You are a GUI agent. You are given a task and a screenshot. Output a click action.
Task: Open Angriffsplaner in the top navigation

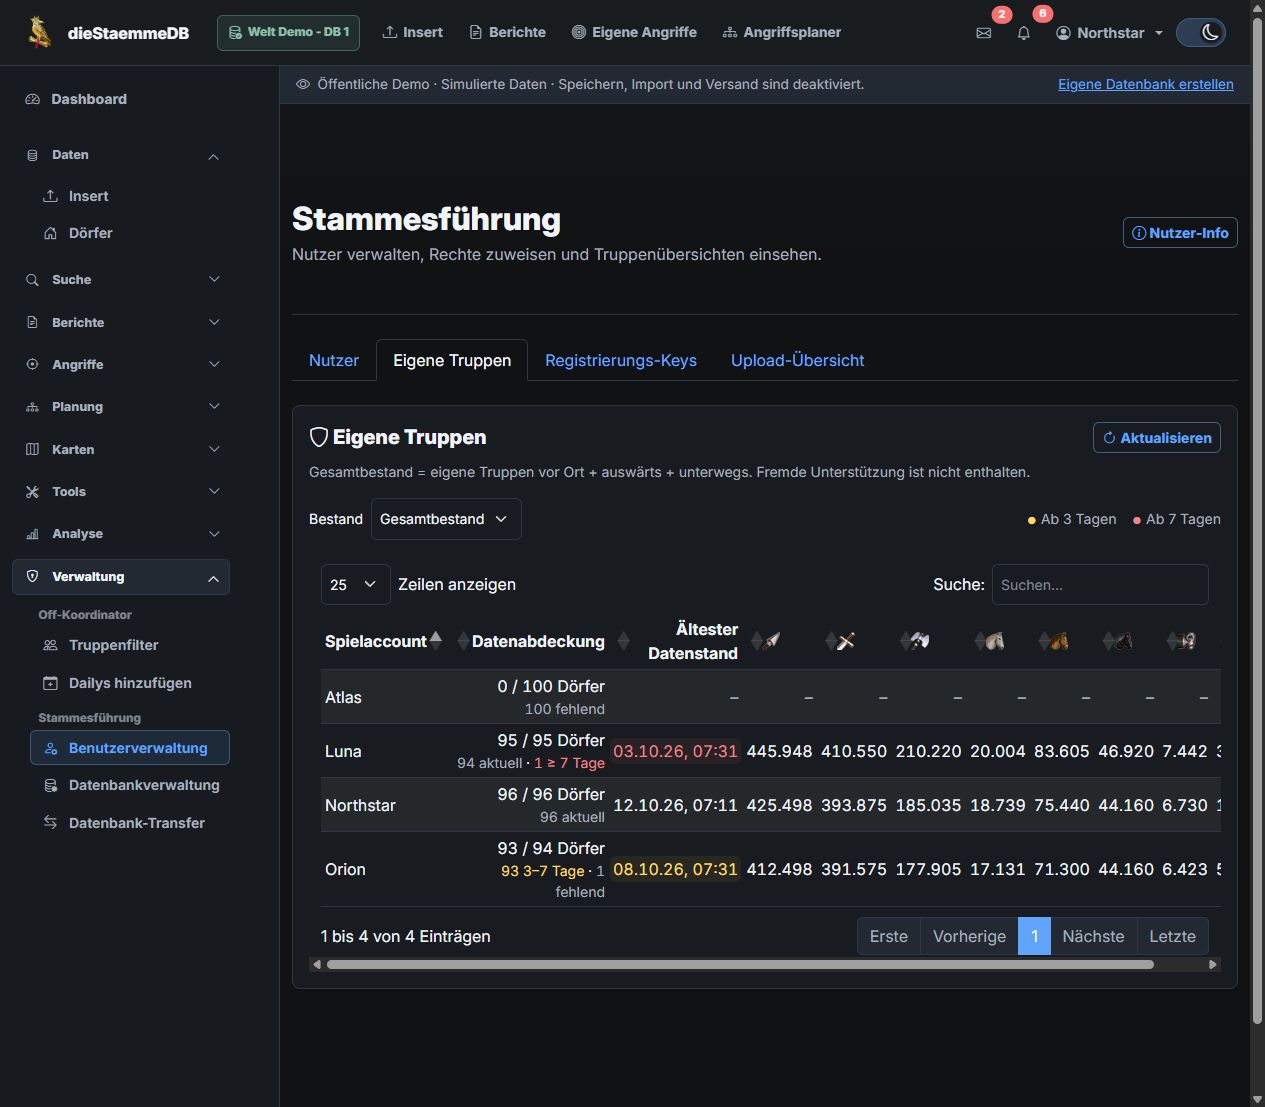782,33
